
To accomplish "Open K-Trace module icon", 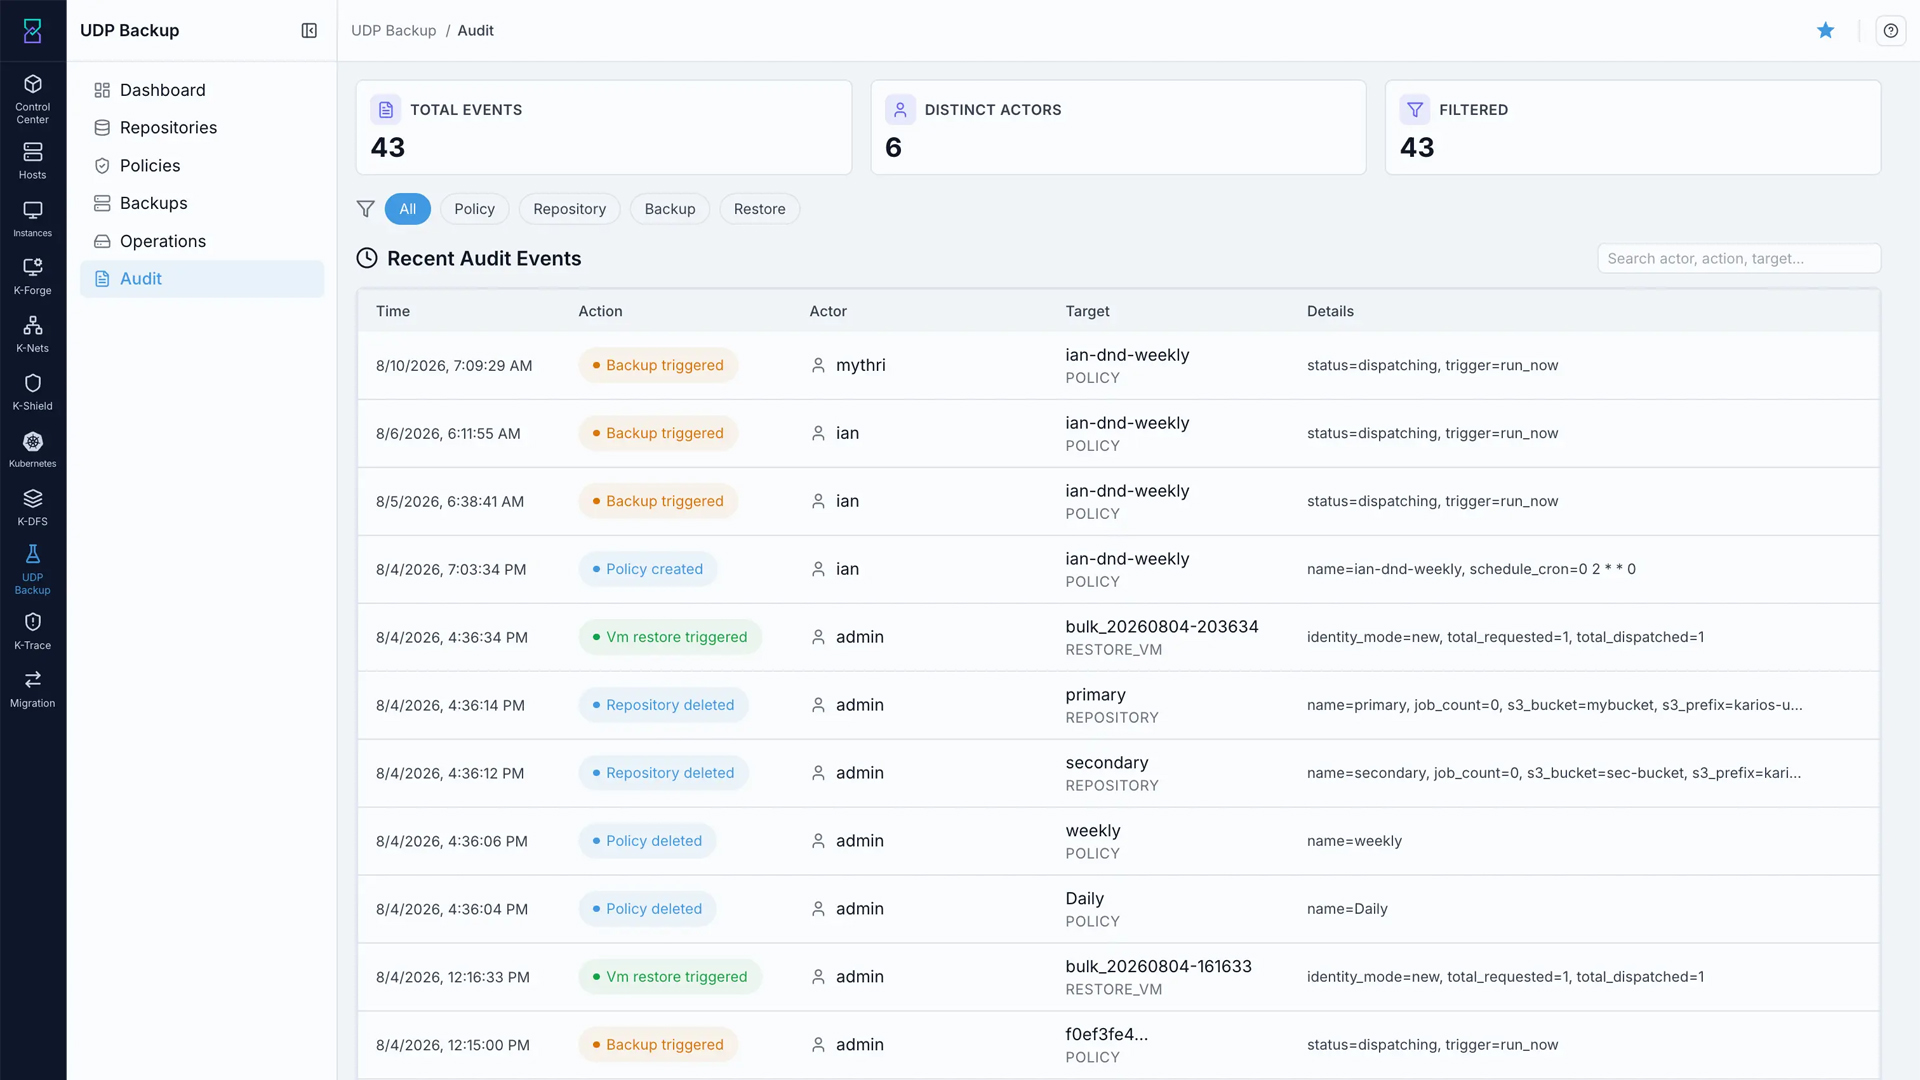I will click(32, 631).
